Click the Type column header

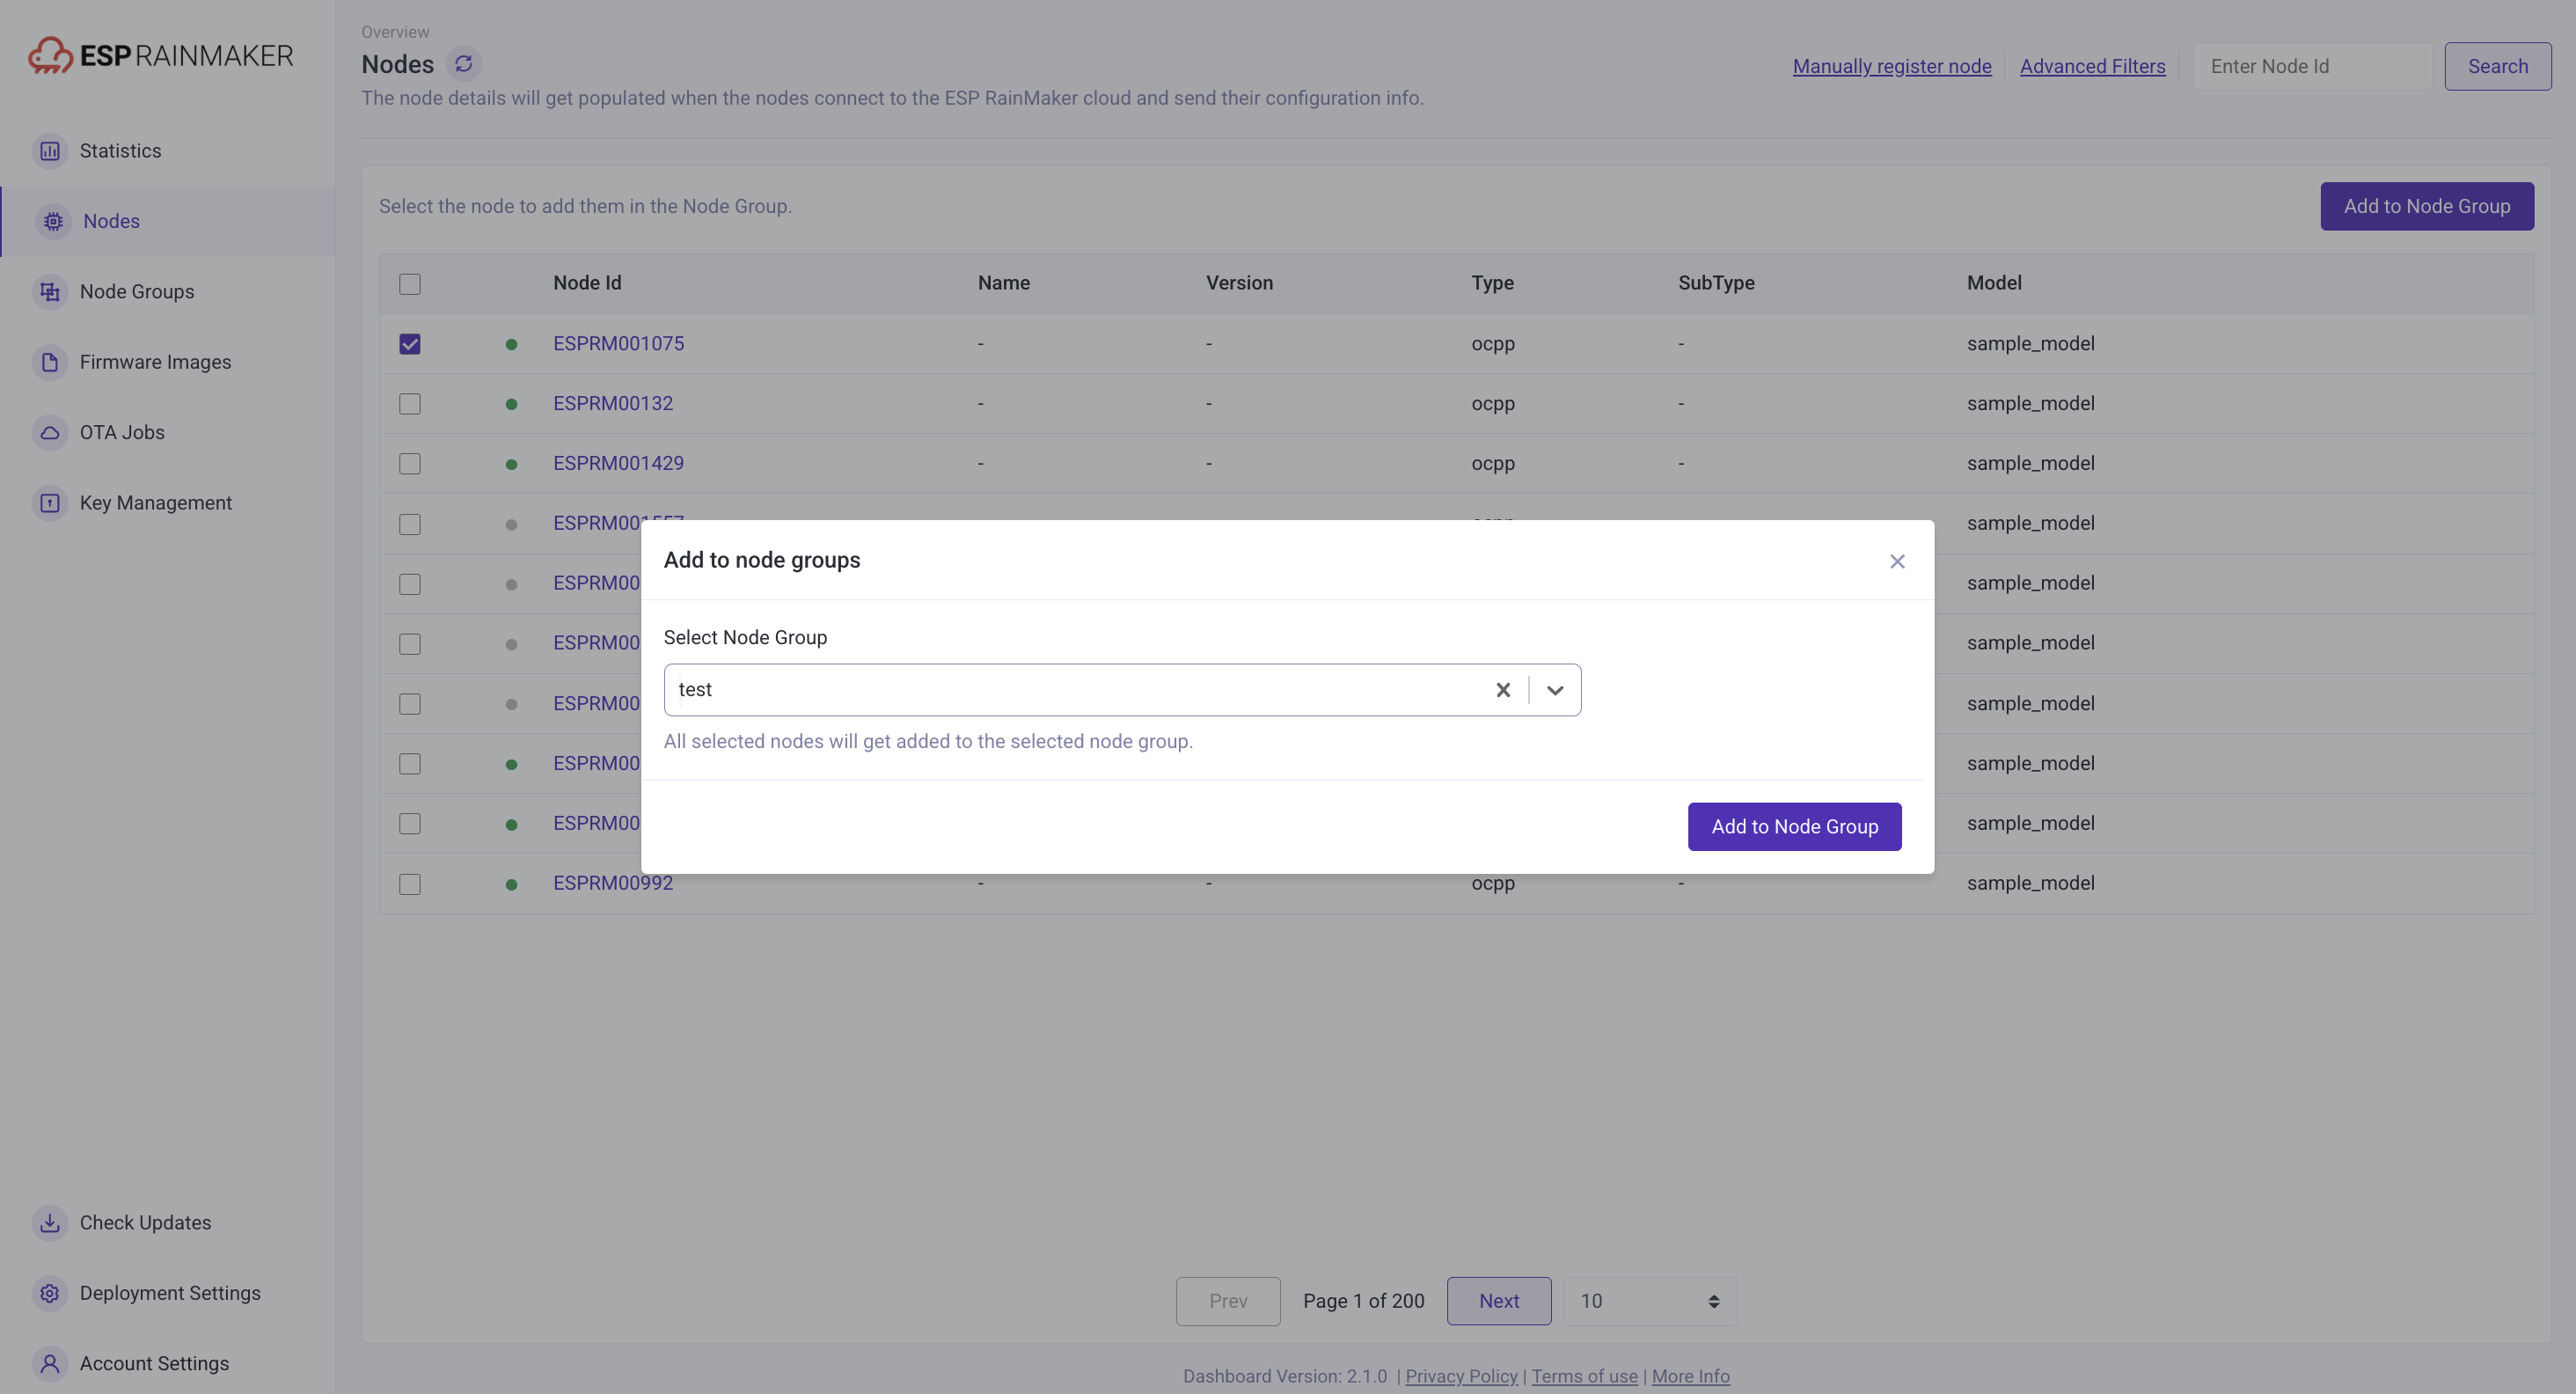point(1492,284)
